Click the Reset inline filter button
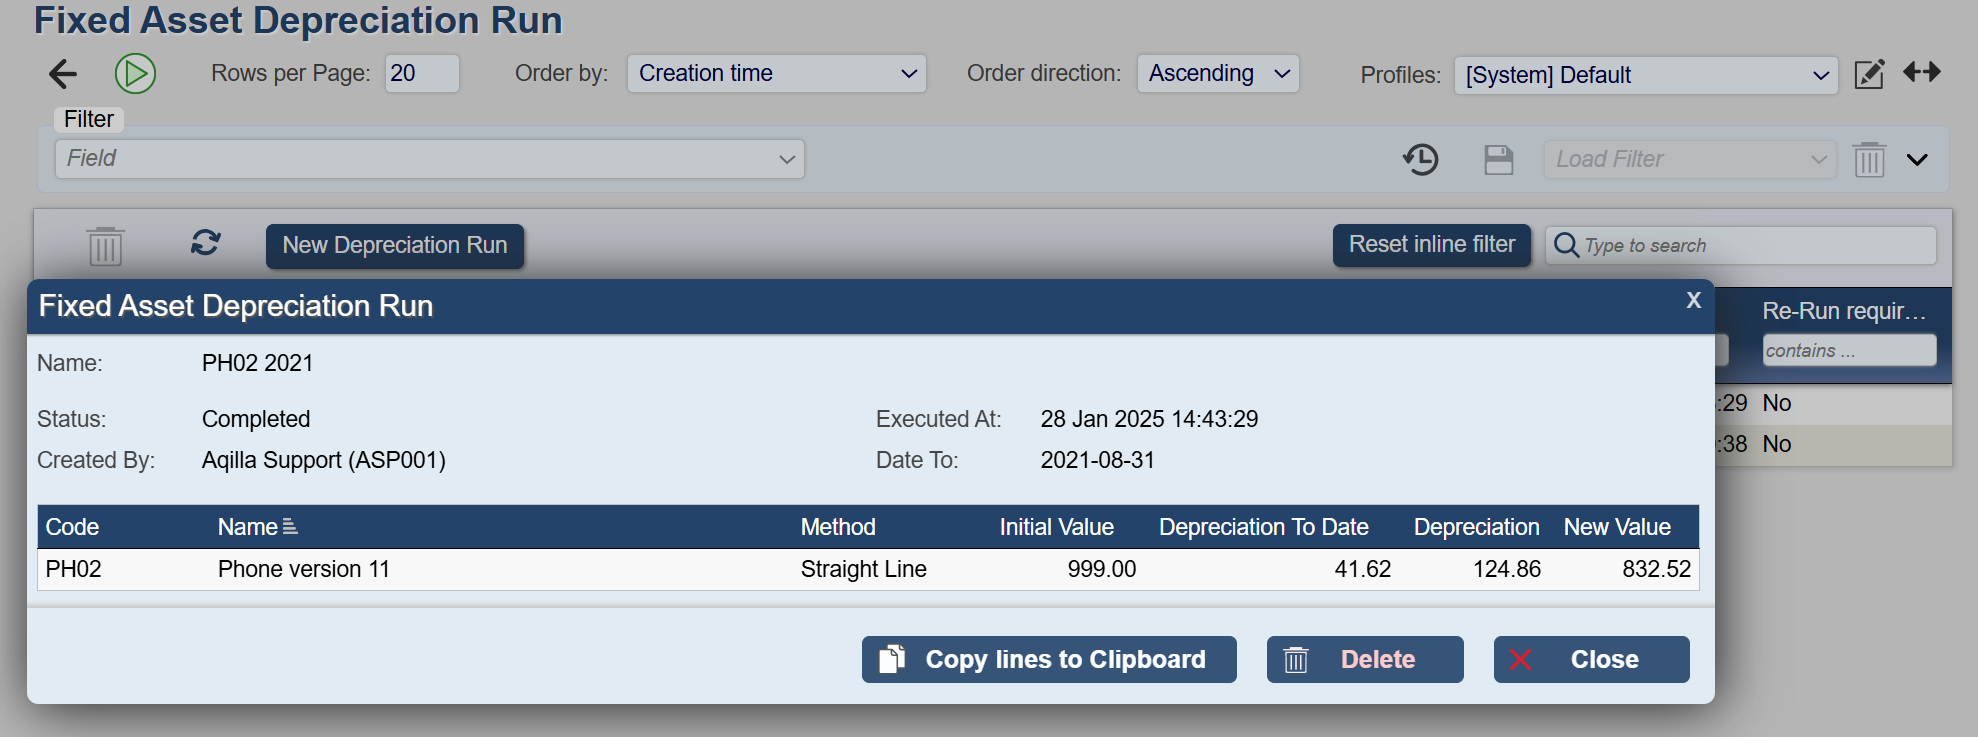 (1431, 245)
